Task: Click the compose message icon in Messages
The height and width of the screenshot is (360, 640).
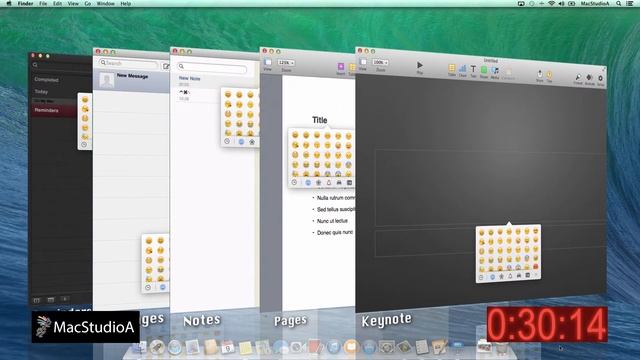Action: pos(166,66)
